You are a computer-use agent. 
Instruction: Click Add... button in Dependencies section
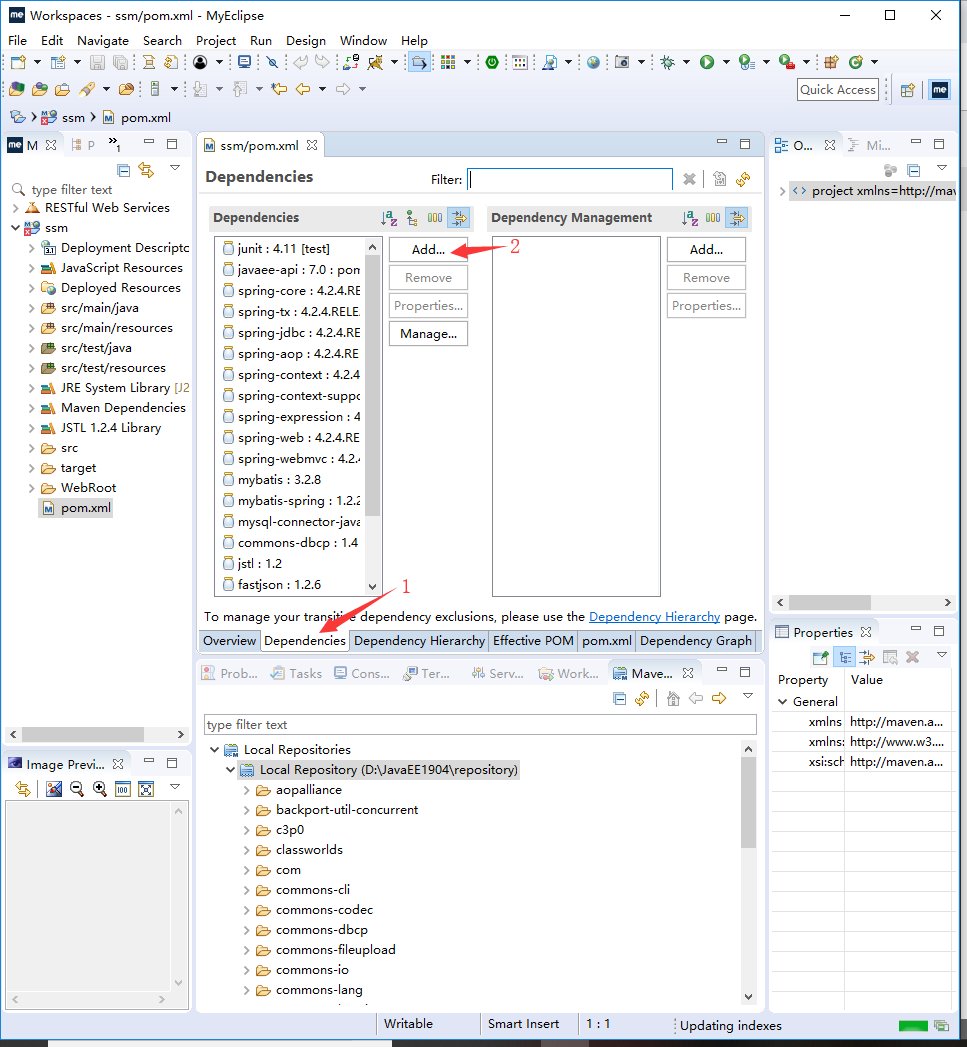pos(428,250)
